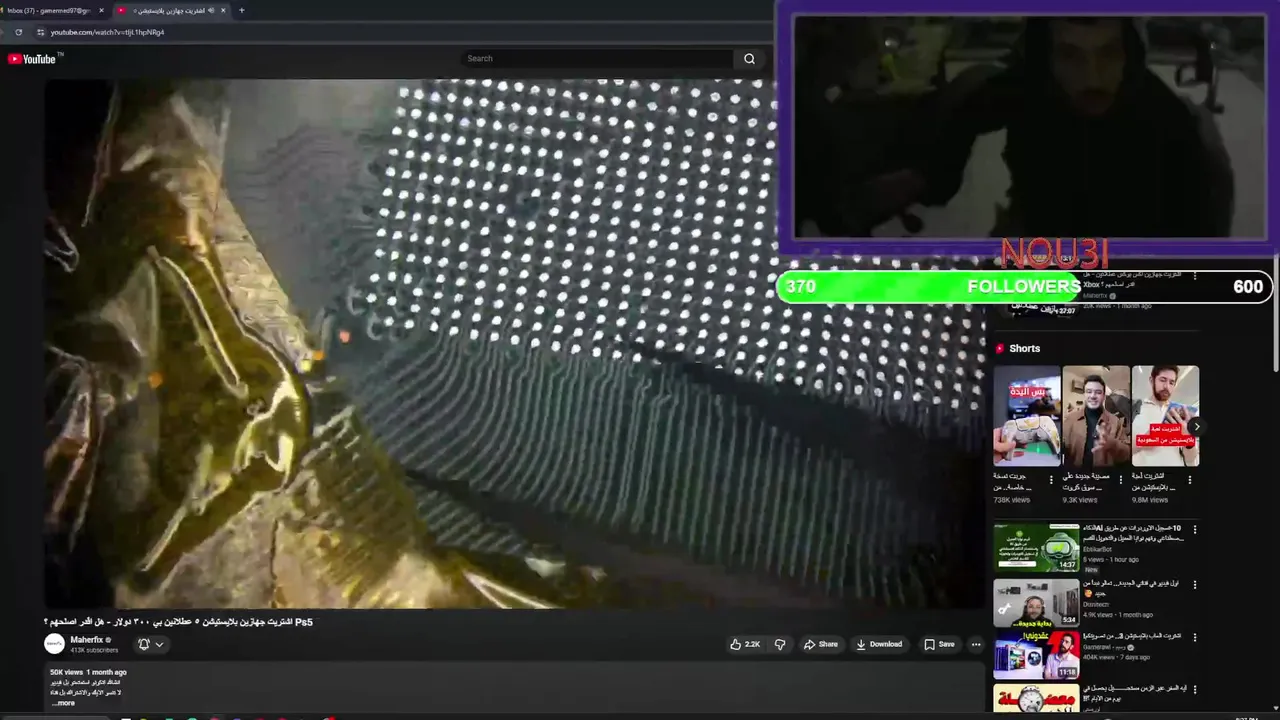This screenshot has height=720, width=1280.
Task: Like the video (2.2K thumbs up)
Action: tap(745, 644)
